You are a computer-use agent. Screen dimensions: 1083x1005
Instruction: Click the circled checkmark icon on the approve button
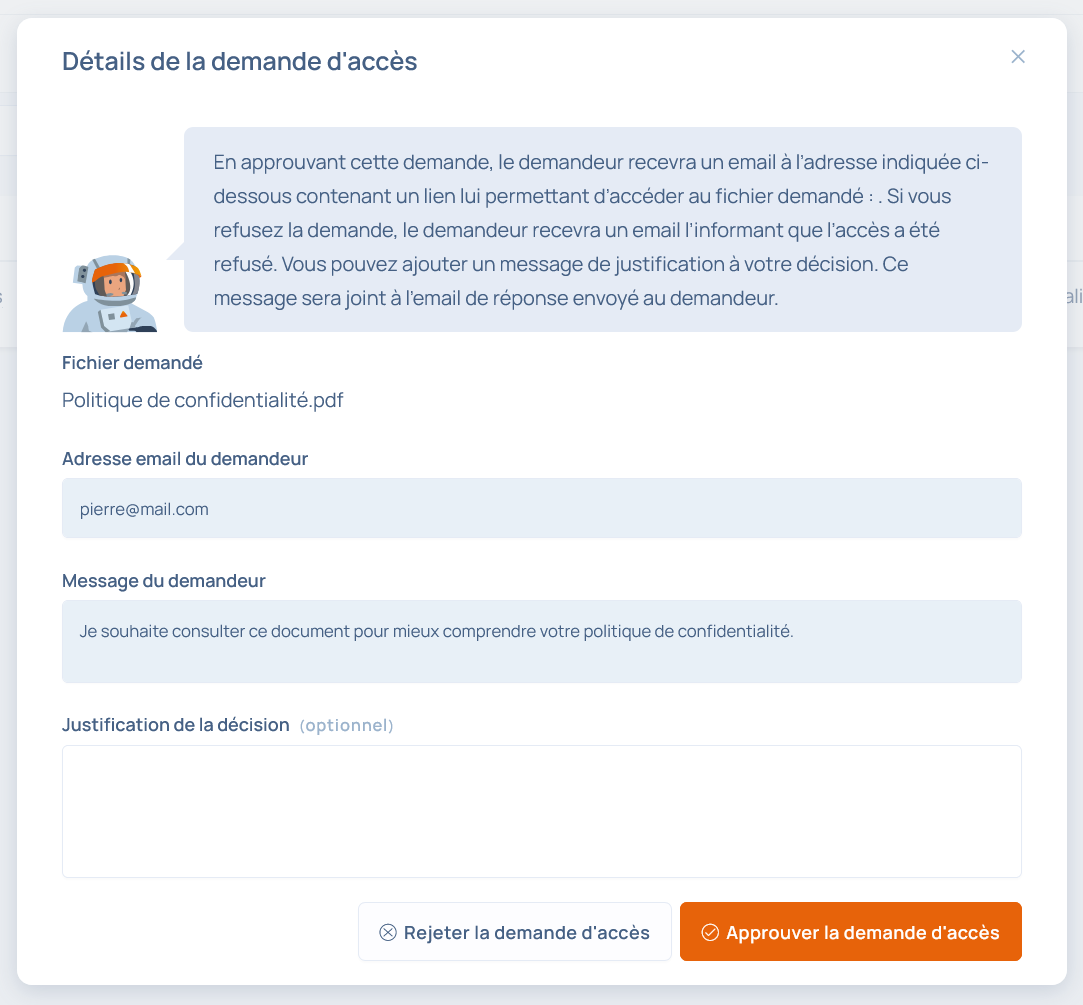[x=710, y=933]
